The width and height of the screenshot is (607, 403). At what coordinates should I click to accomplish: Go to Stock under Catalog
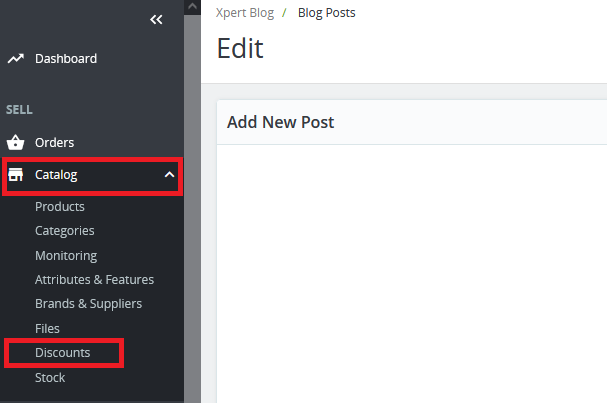[x=50, y=378]
